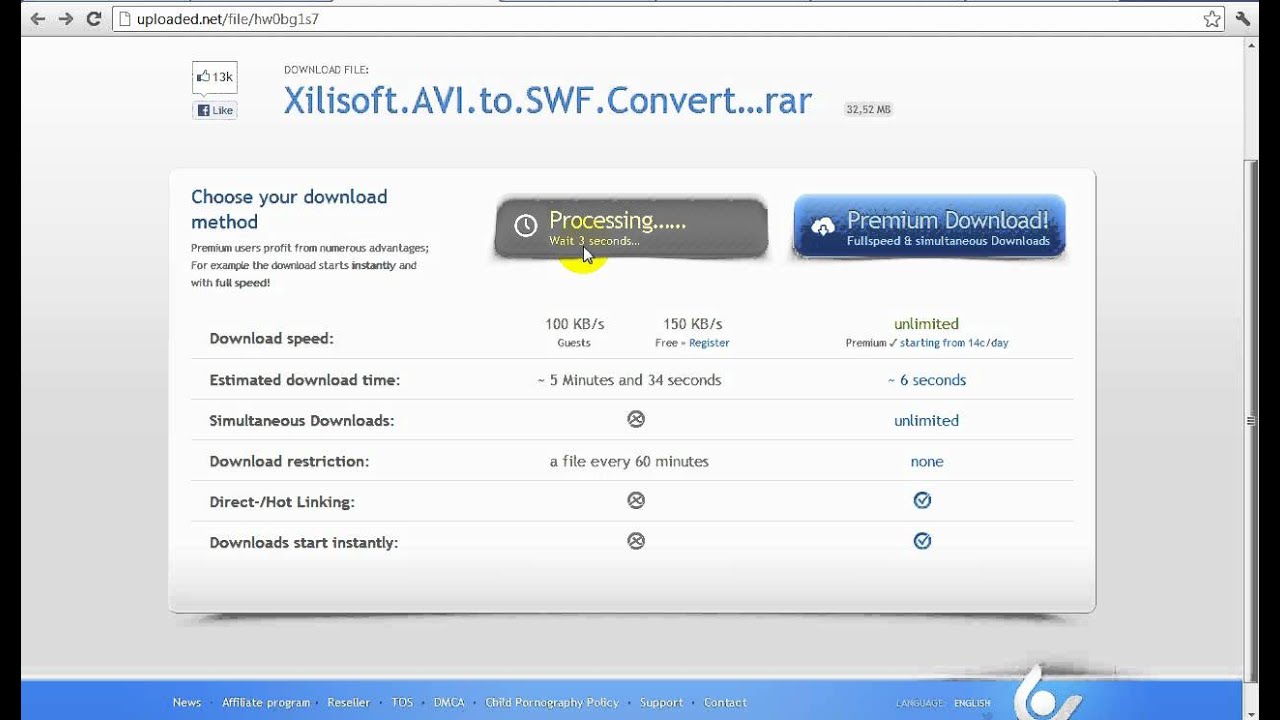This screenshot has width=1280, height=720.
Task: Click unlimited in Simultaneous Downloads row
Action: (926, 421)
